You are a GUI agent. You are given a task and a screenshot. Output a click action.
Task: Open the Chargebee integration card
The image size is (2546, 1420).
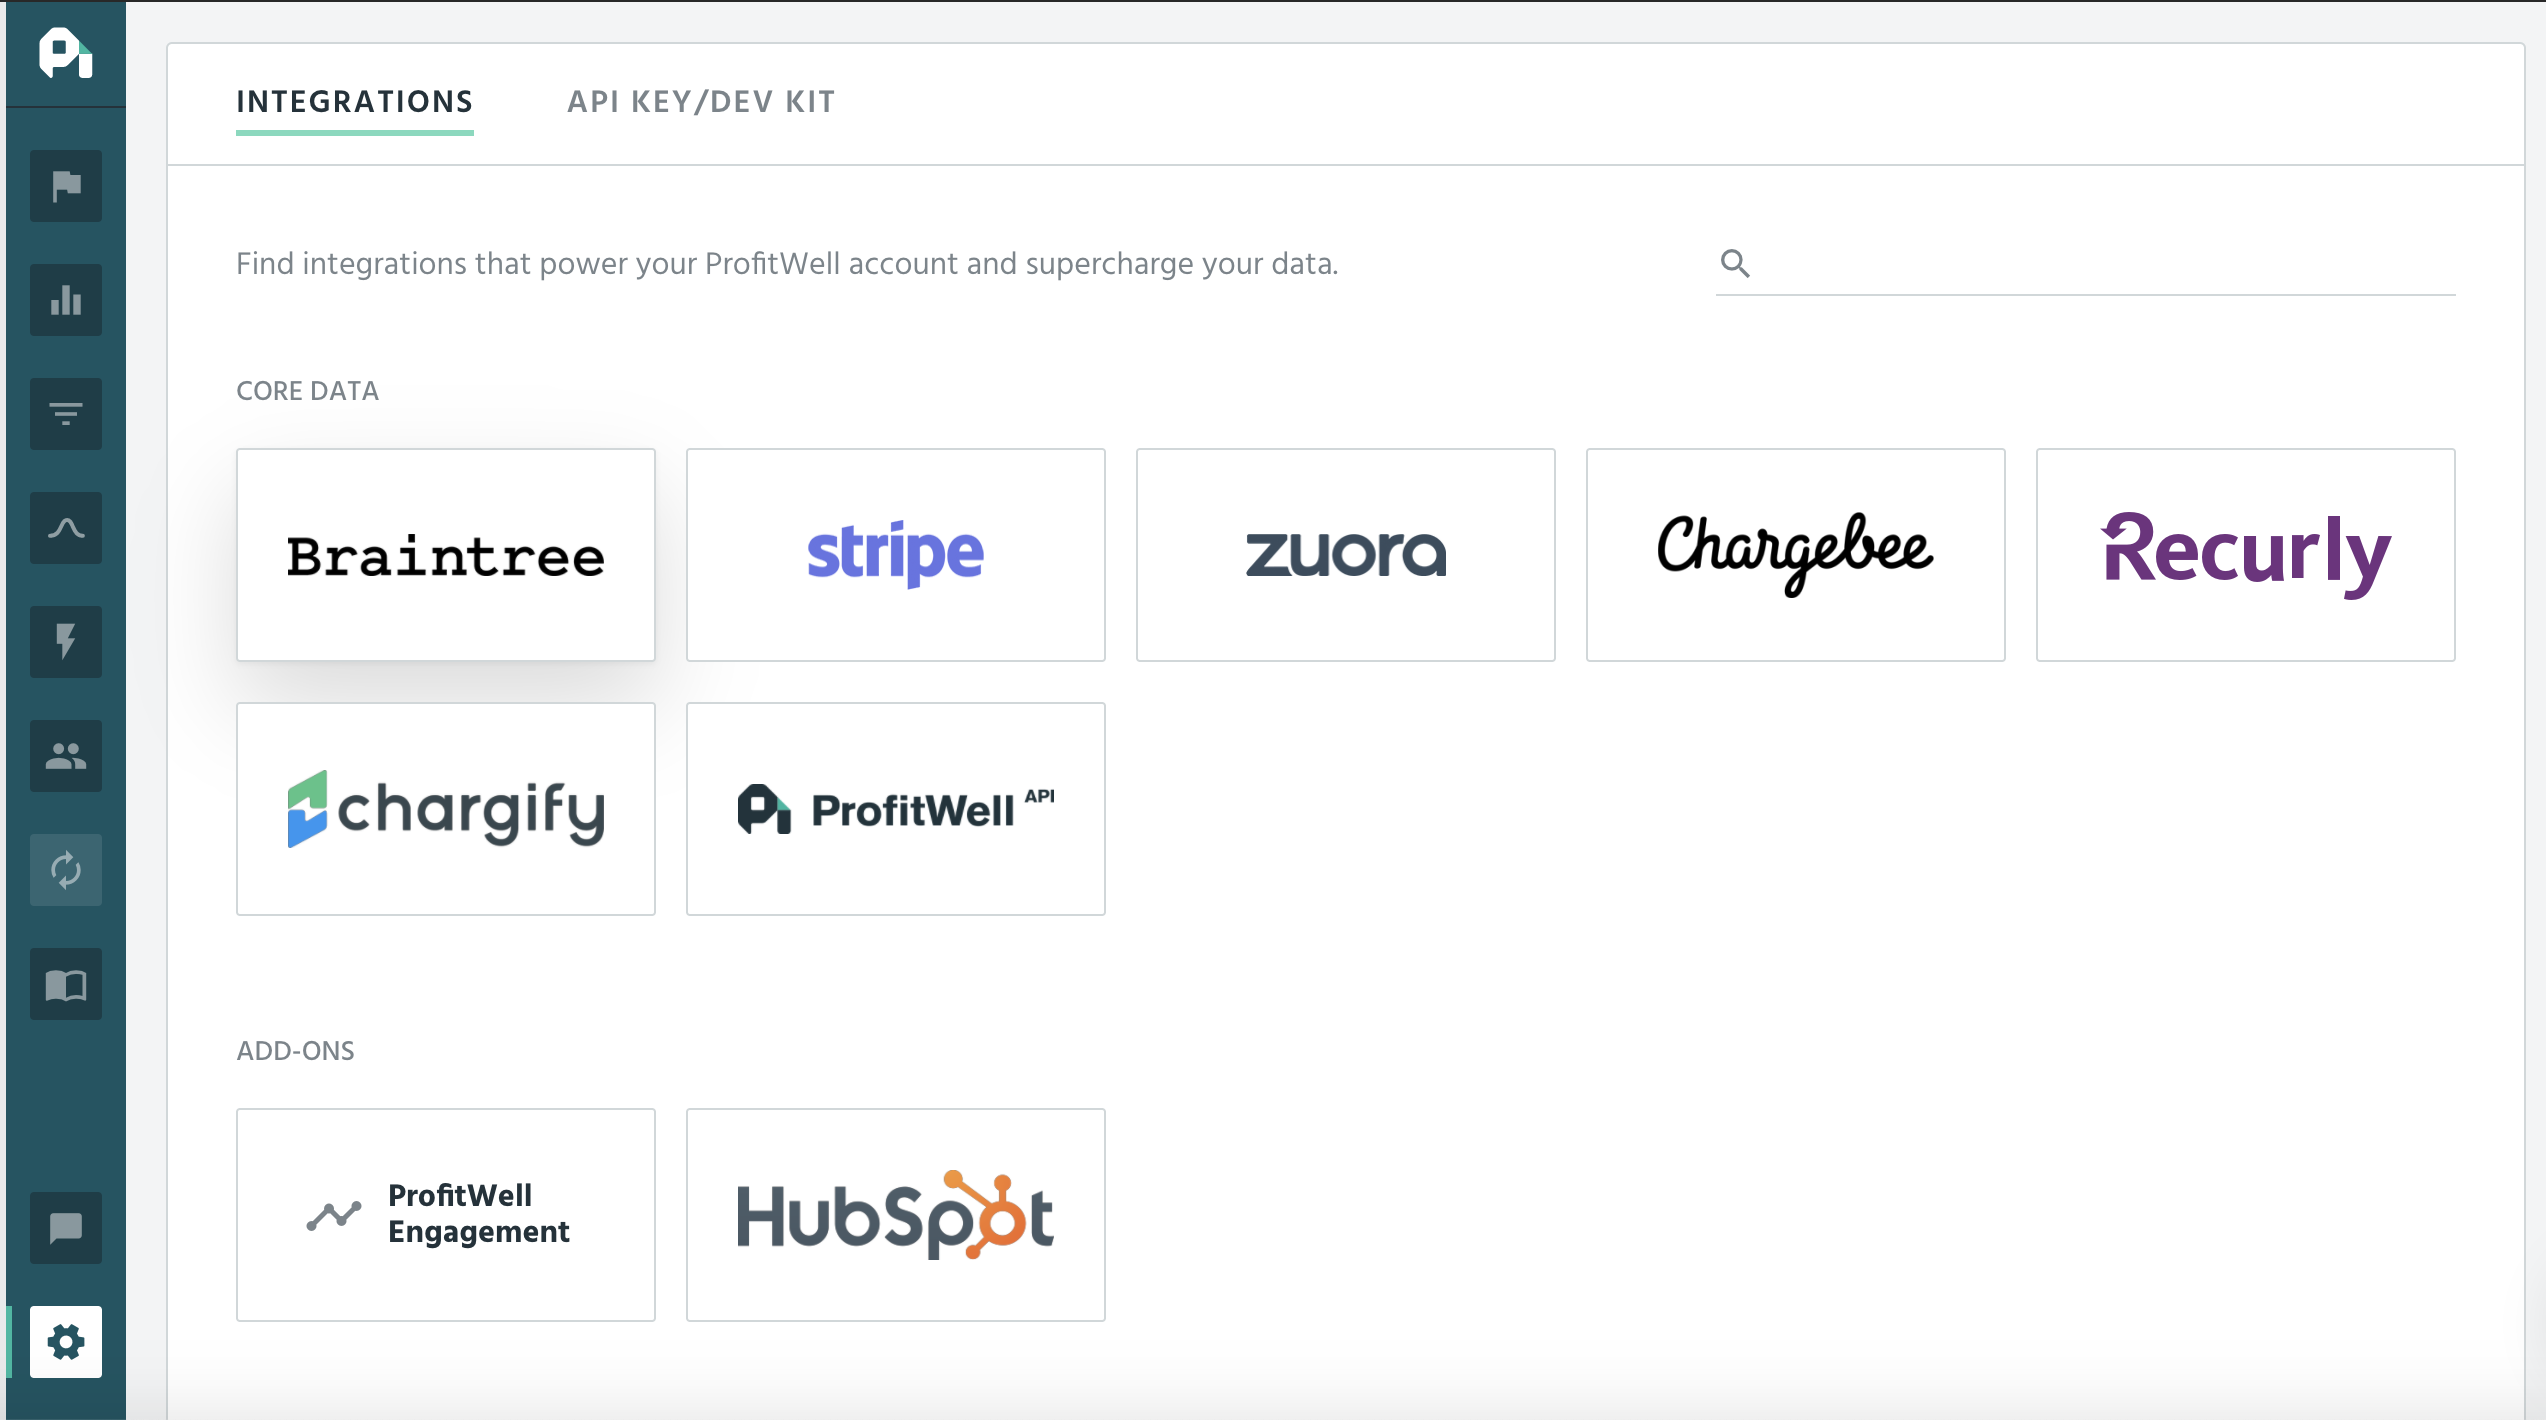[x=1796, y=555]
